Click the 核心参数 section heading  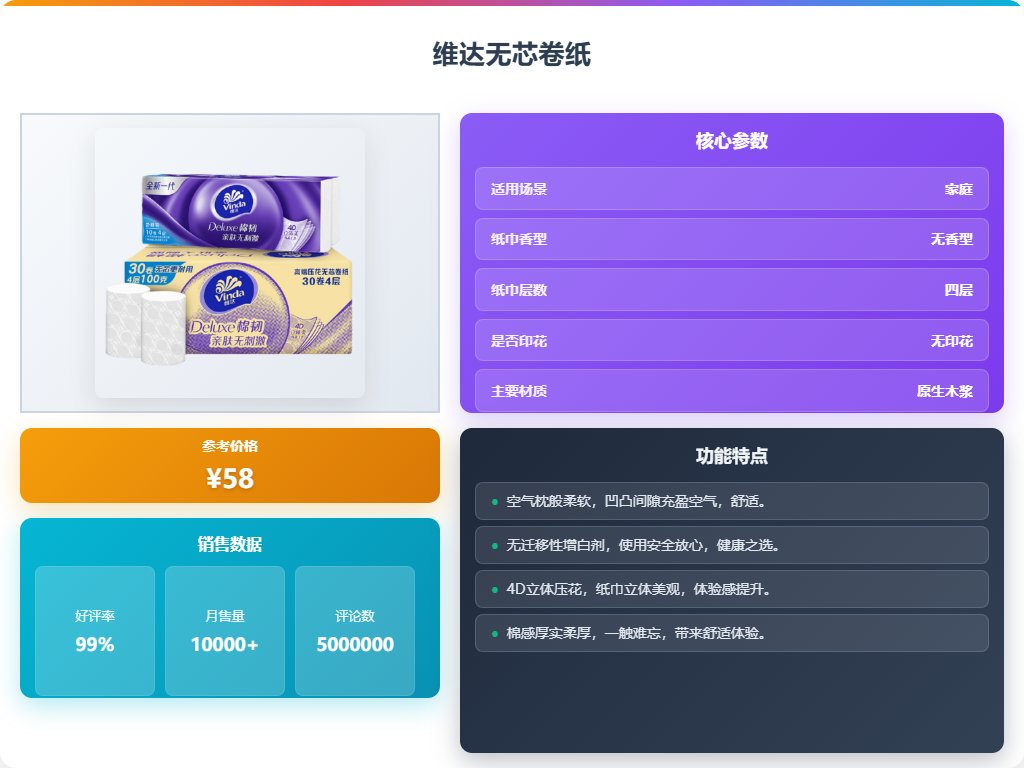click(731, 140)
